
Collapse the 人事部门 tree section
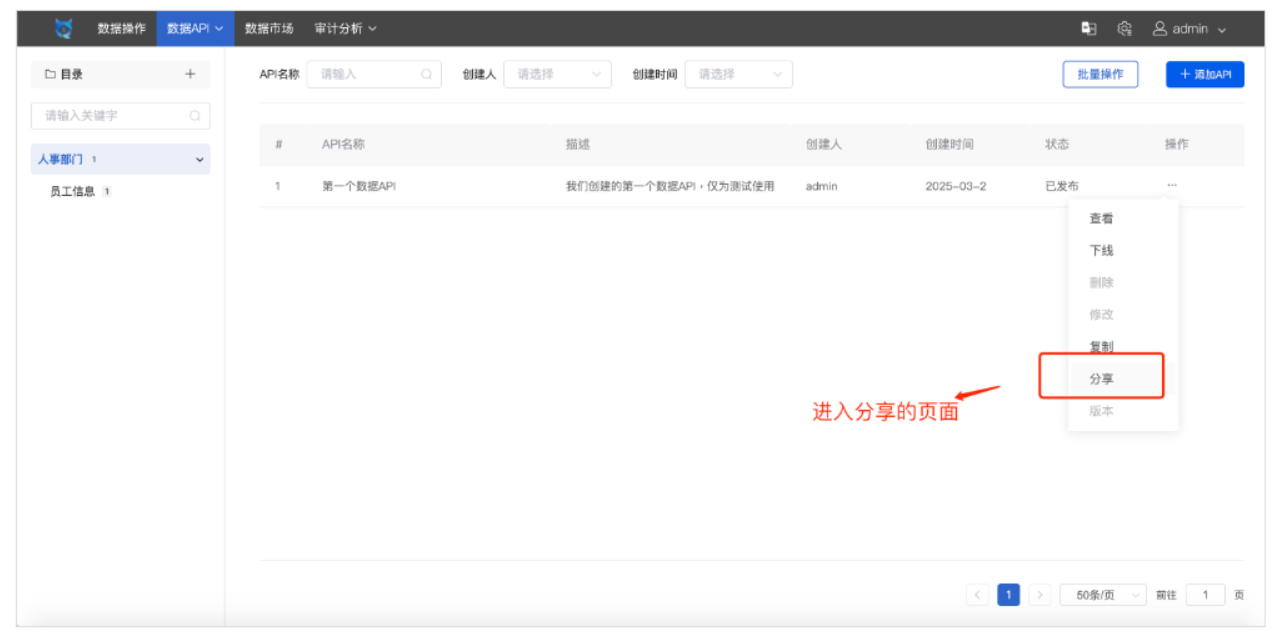tap(199, 159)
